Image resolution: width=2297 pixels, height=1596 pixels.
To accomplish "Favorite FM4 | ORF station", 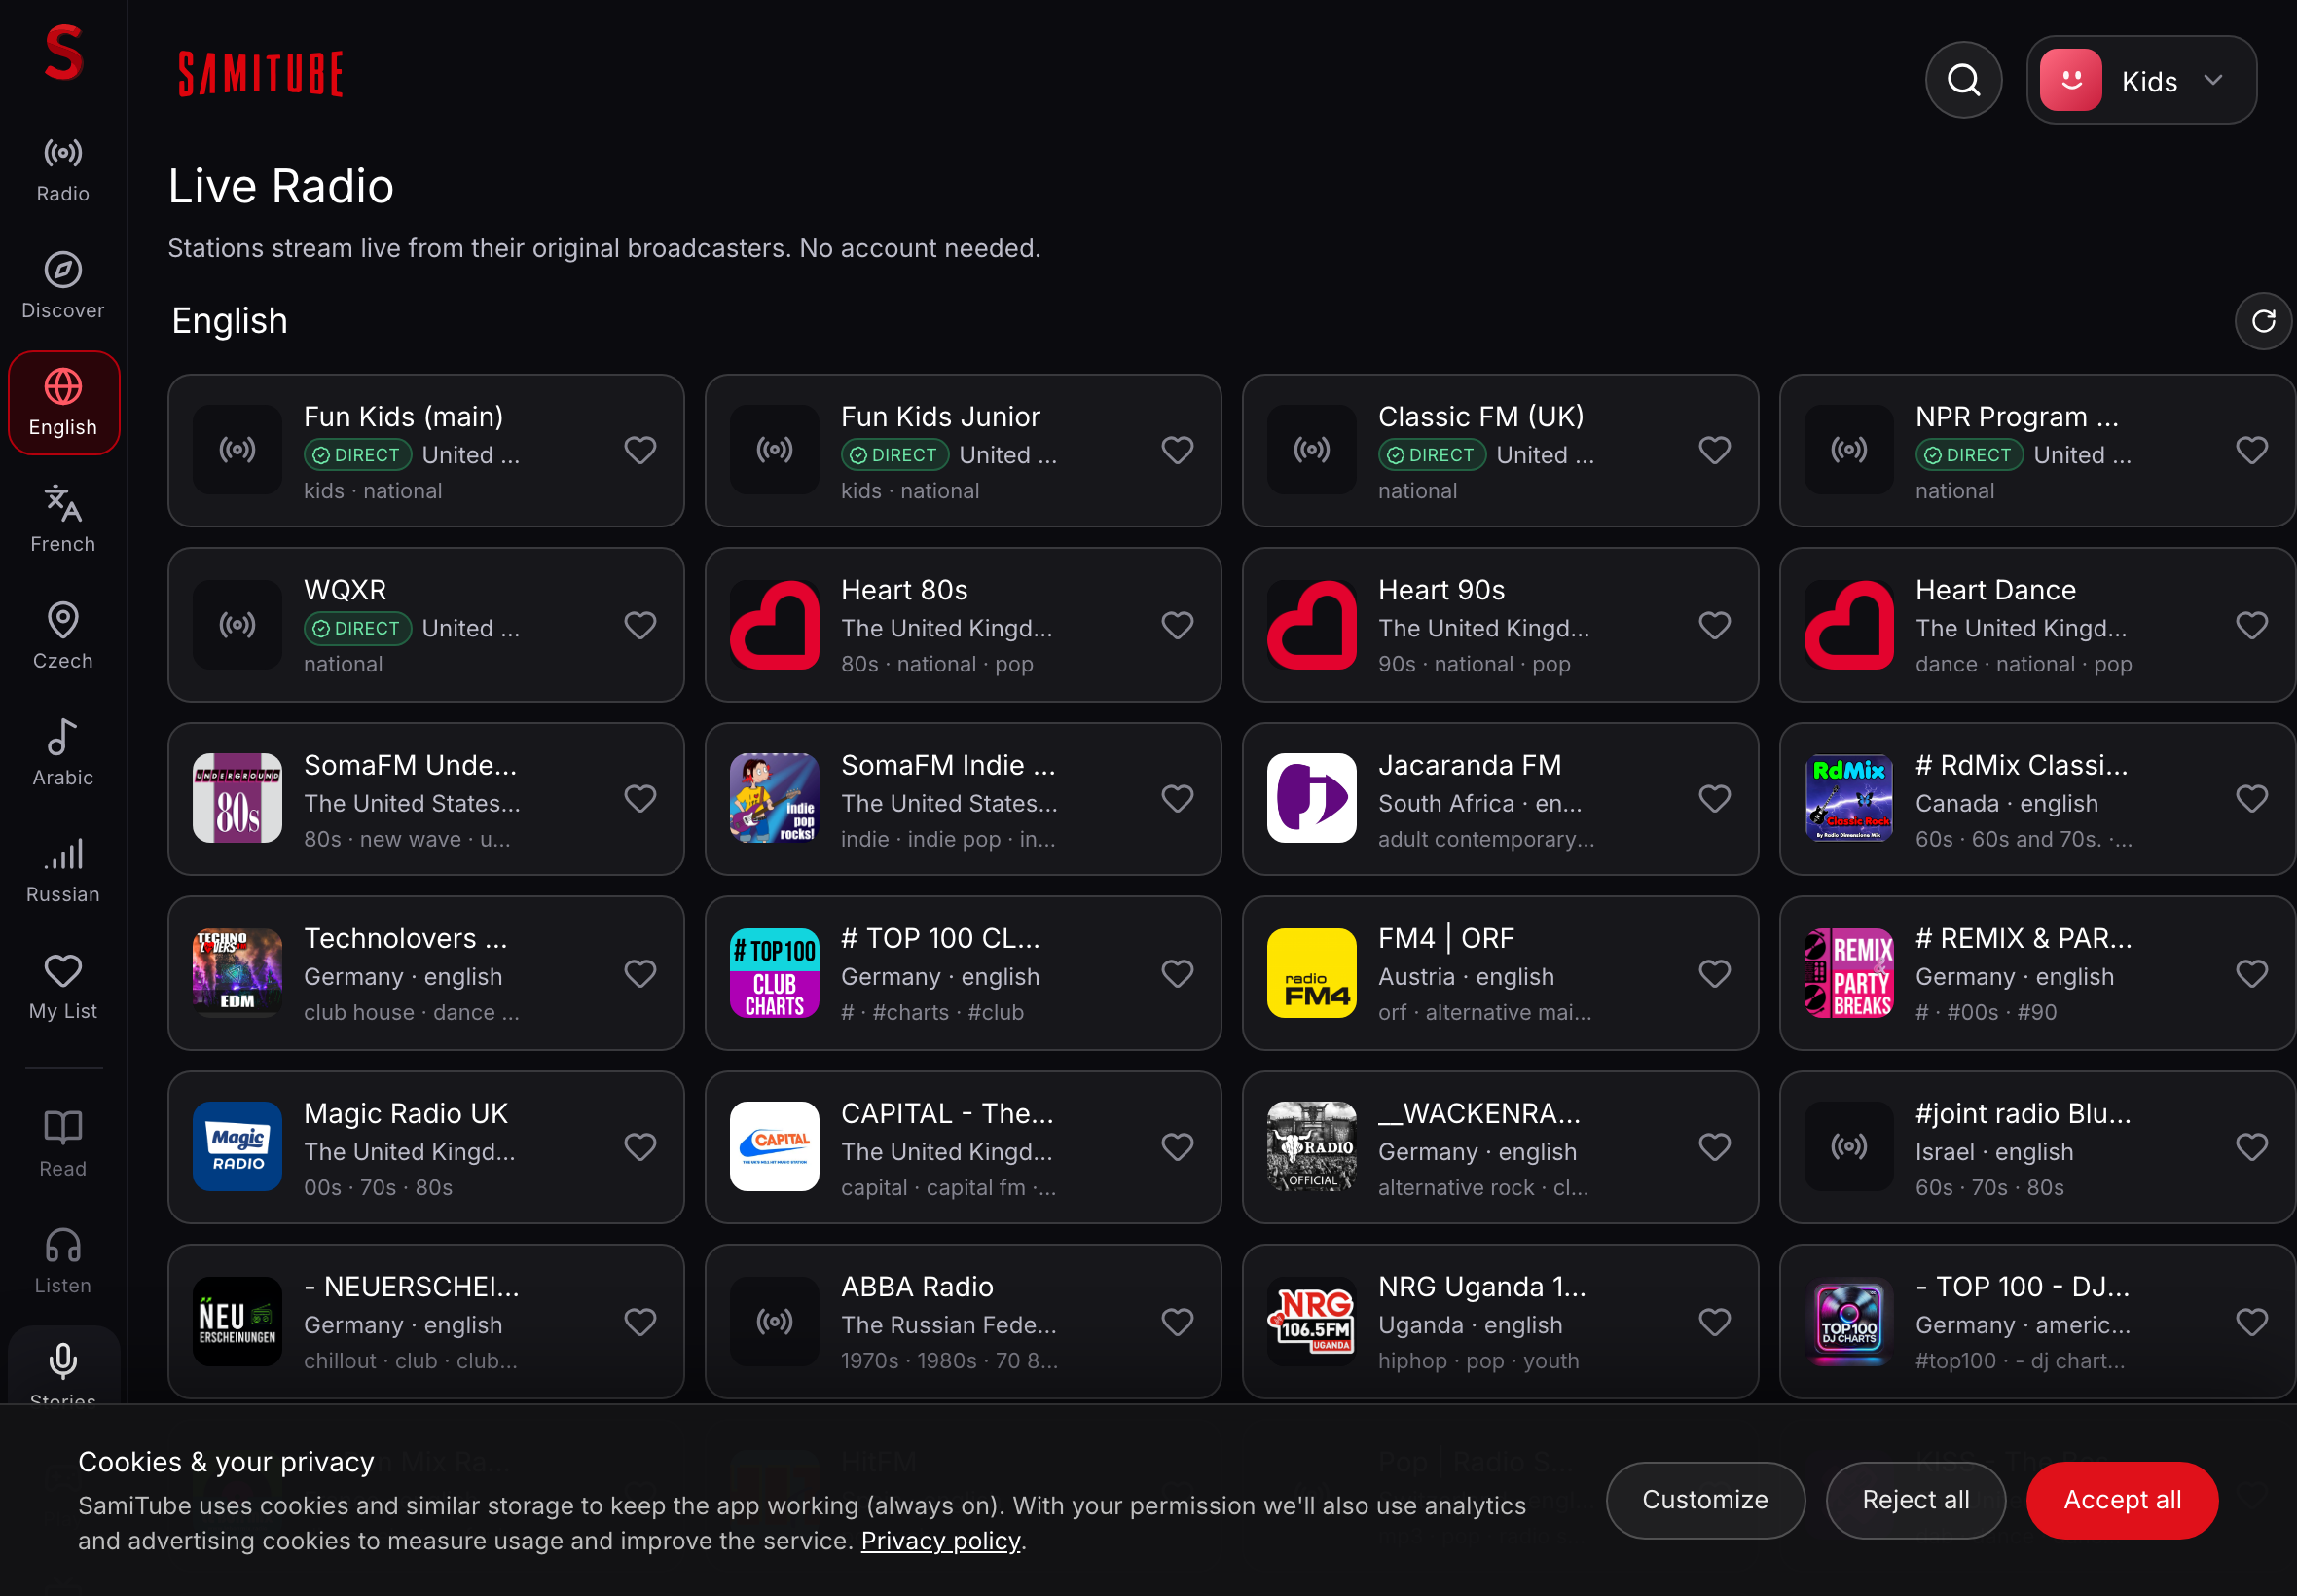I will point(1714,974).
